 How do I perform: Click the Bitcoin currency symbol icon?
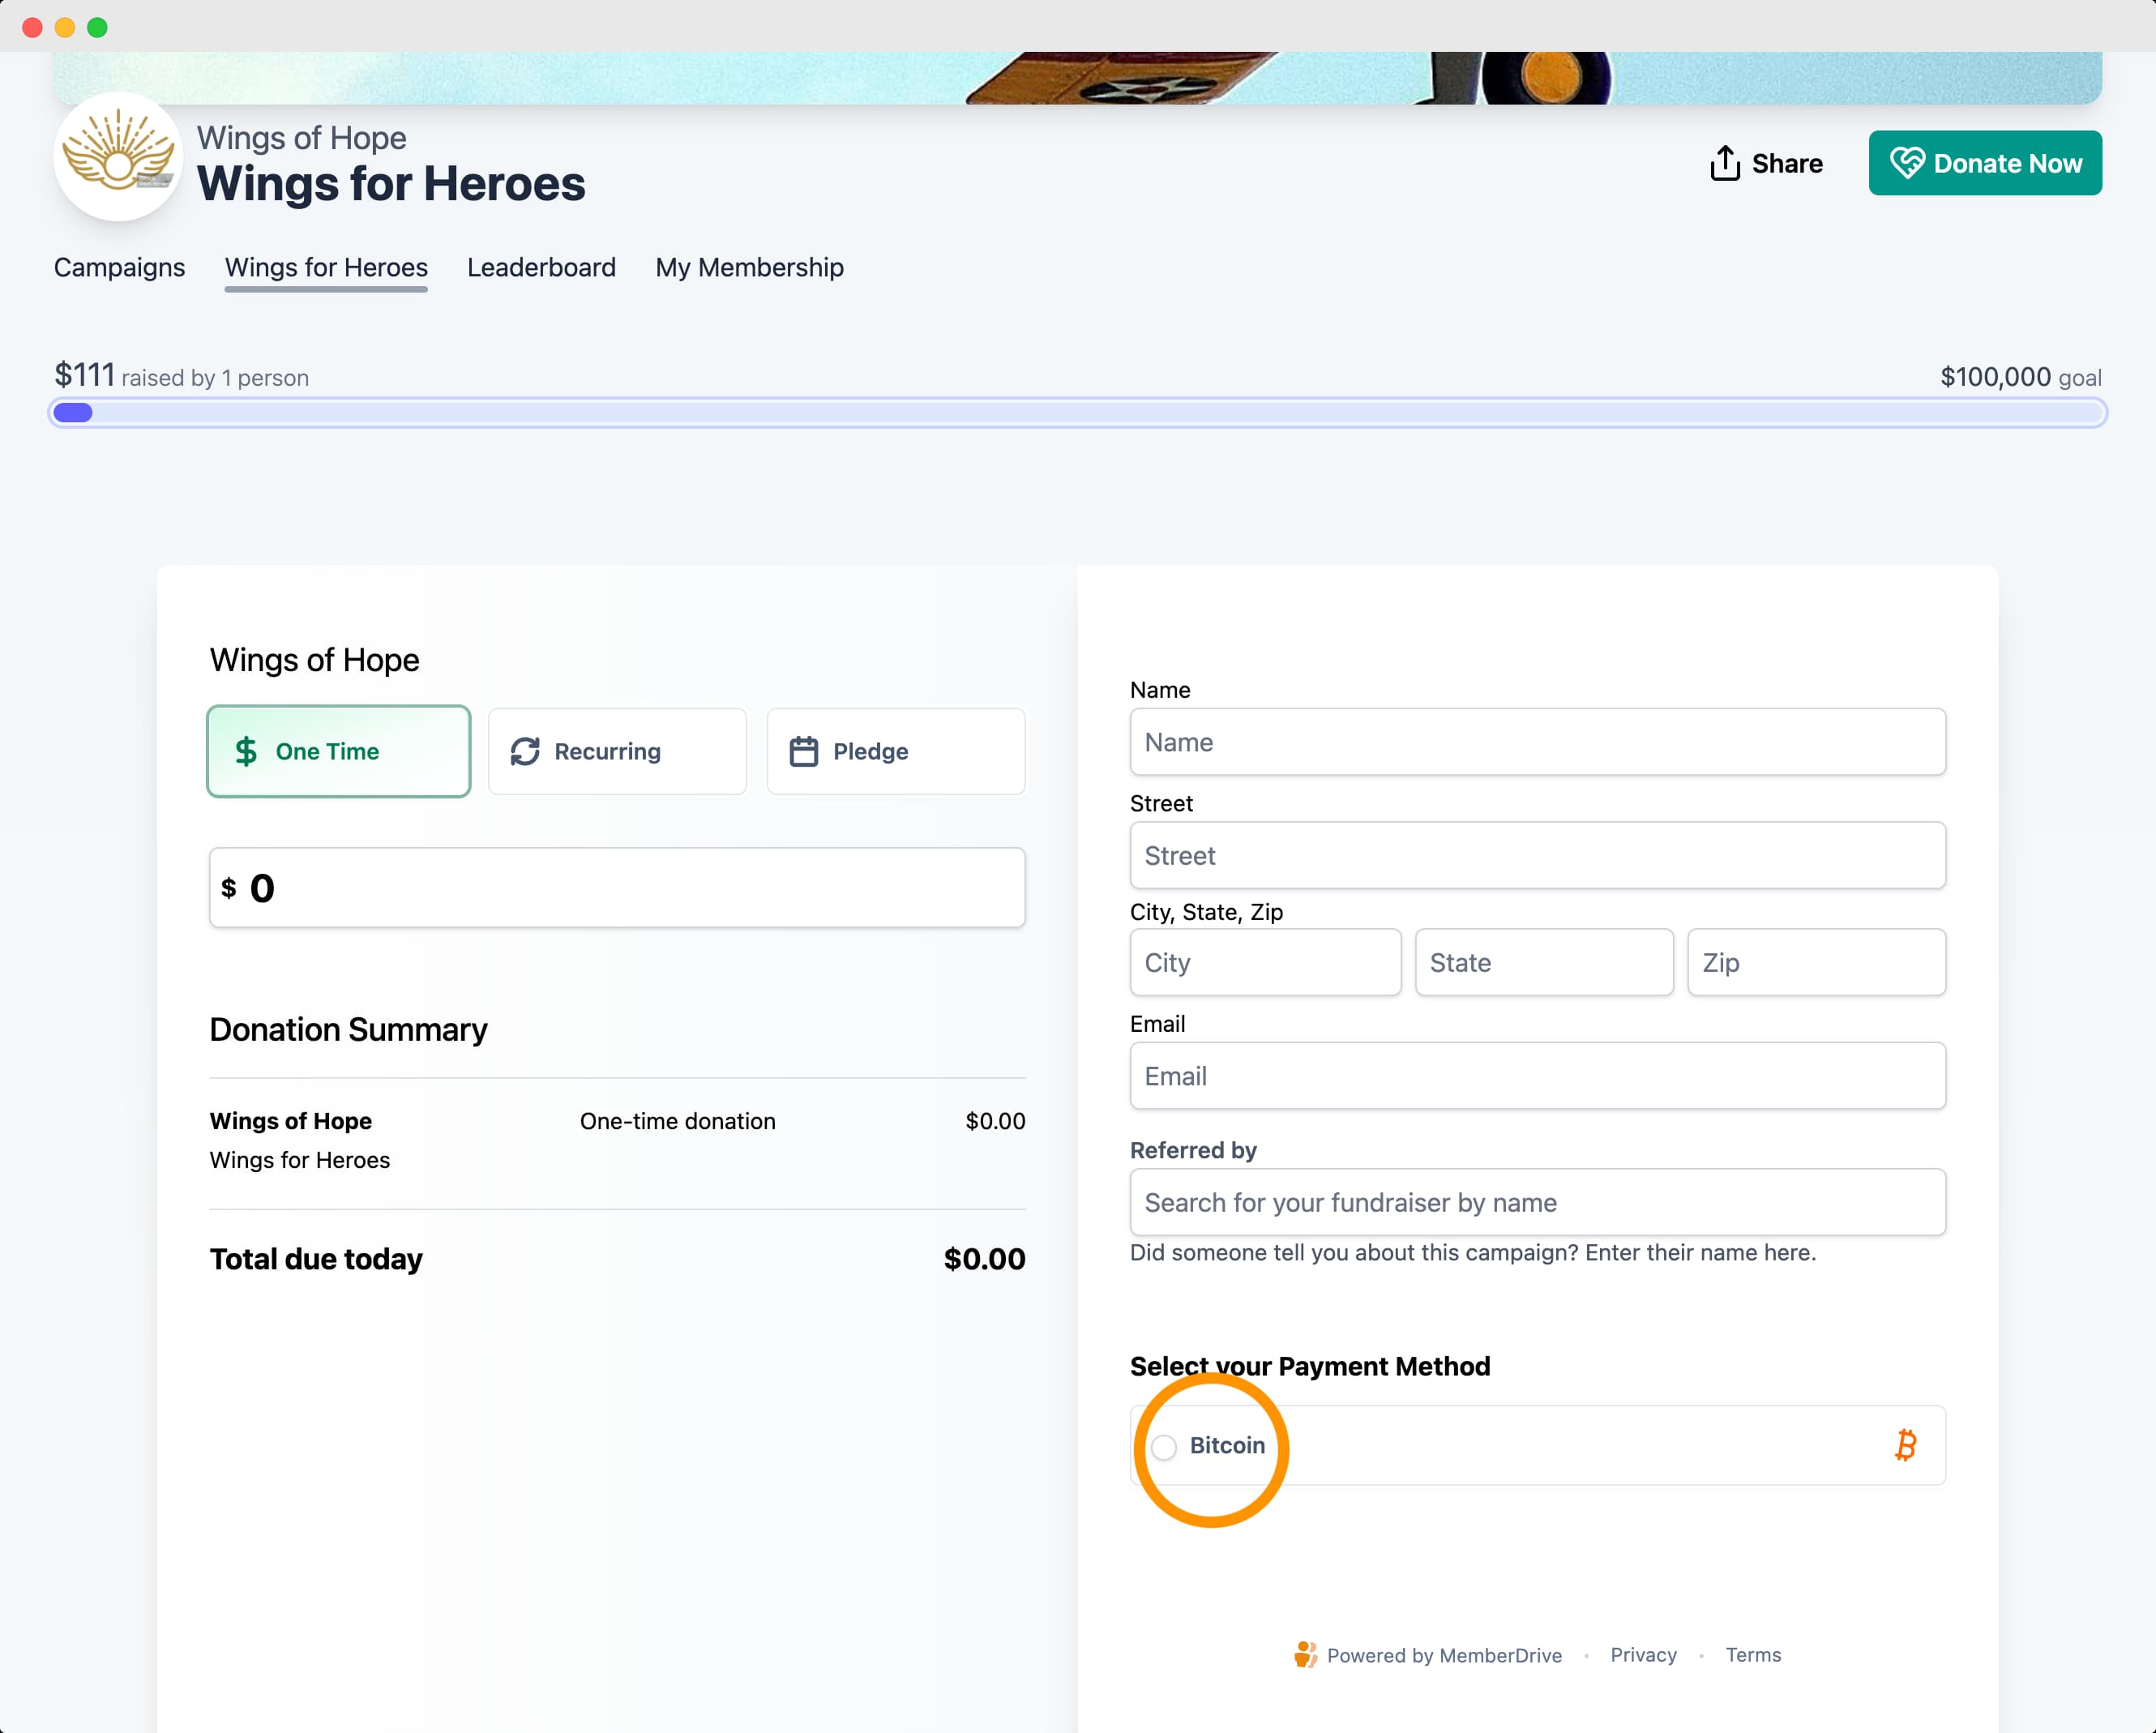pyautogui.click(x=1906, y=1446)
